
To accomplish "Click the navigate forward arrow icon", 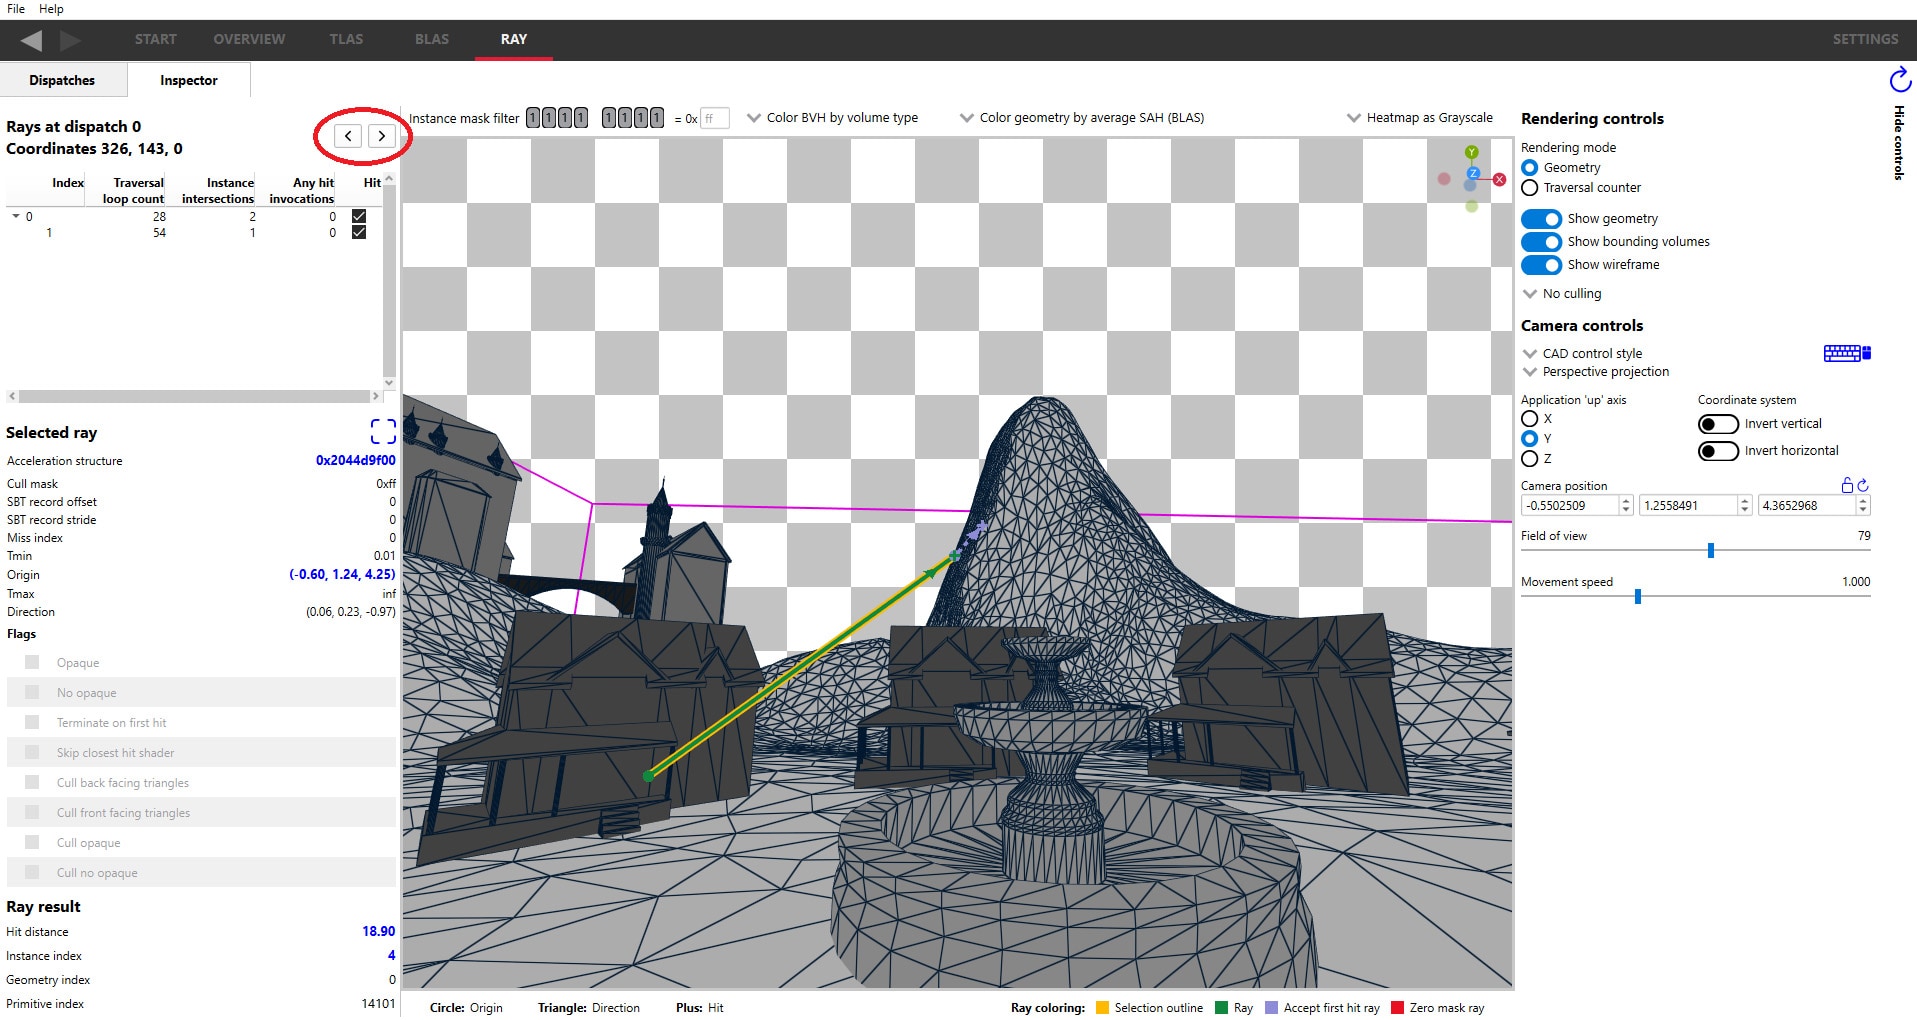I will click(70, 40).
